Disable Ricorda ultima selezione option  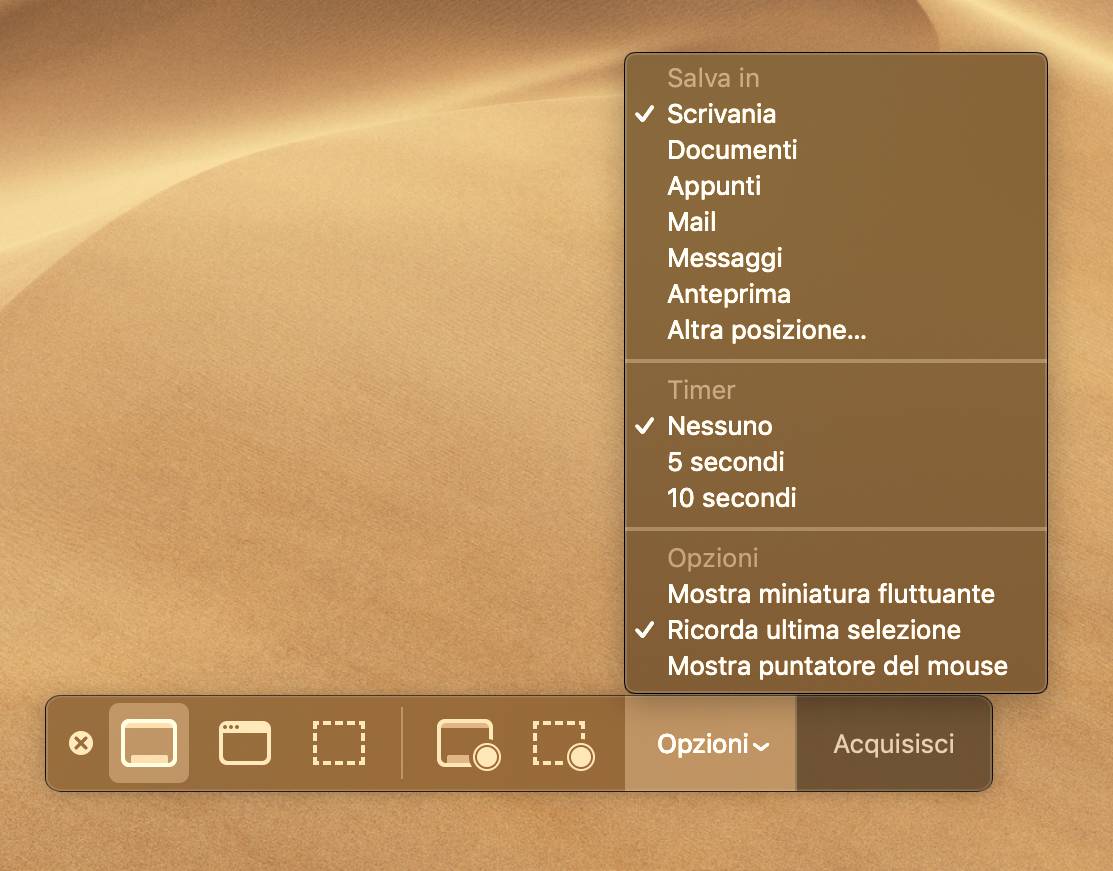pos(835,630)
